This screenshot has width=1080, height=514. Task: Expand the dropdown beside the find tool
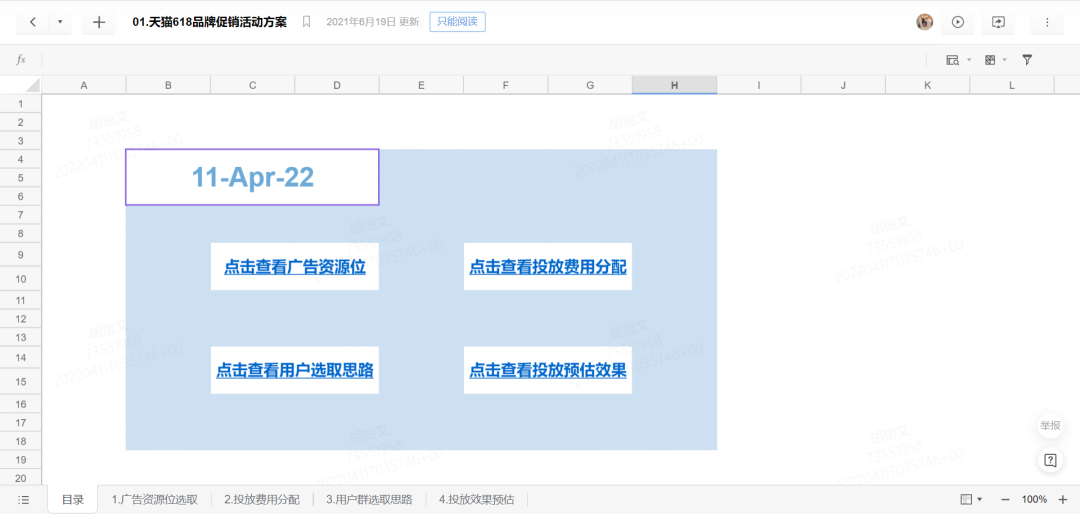click(969, 60)
